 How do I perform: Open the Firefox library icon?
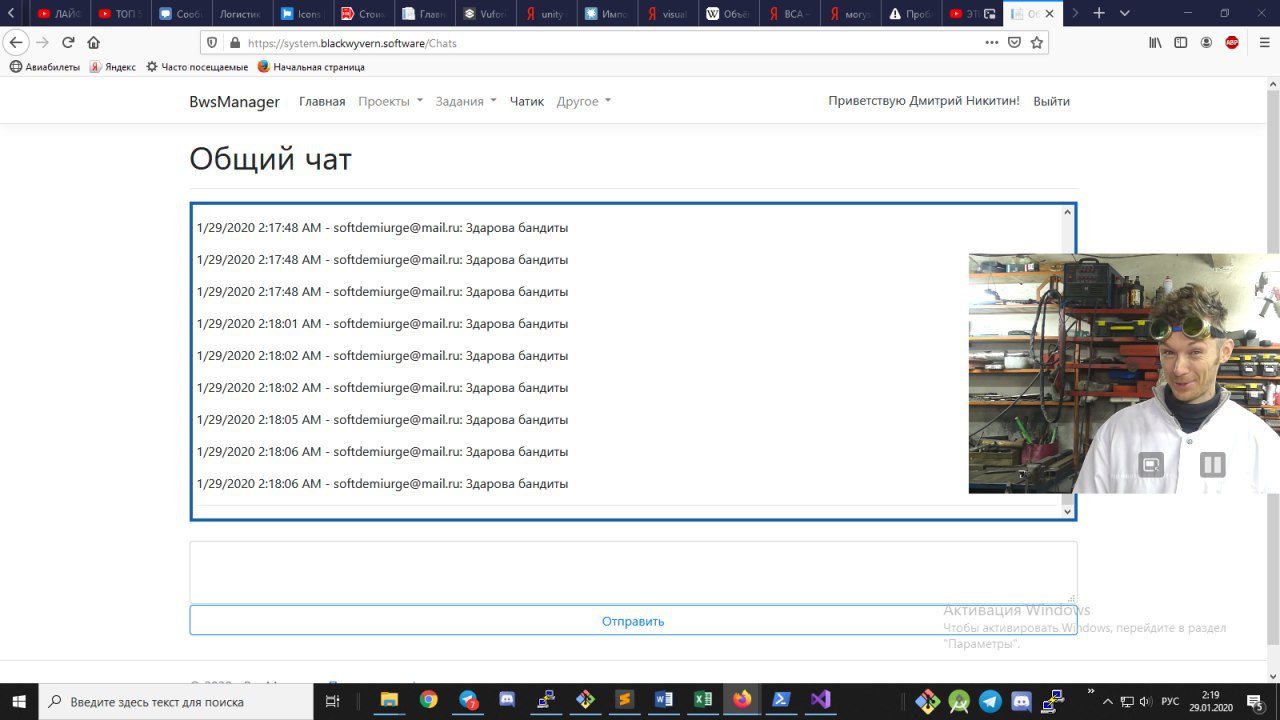1156,43
